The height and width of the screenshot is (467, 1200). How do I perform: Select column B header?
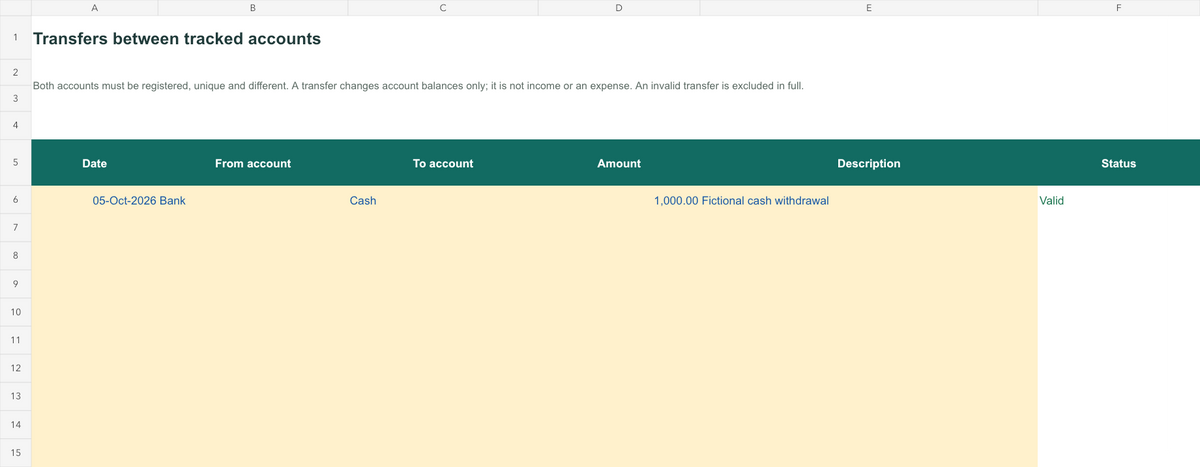[253, 8]
